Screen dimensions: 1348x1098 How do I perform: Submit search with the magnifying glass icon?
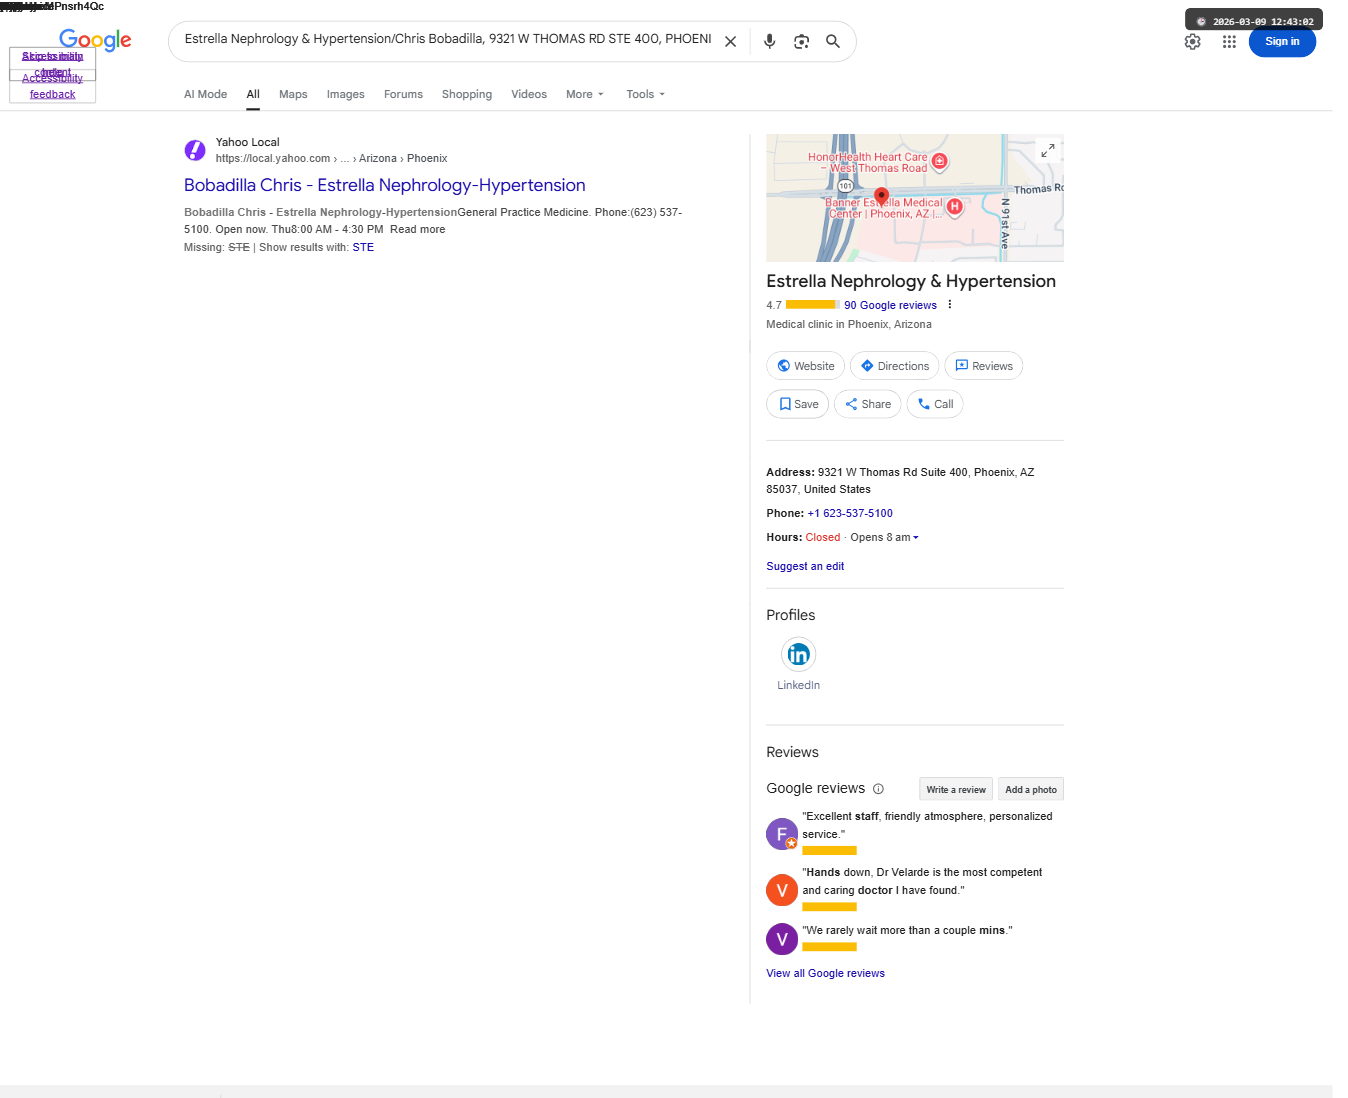833,42
